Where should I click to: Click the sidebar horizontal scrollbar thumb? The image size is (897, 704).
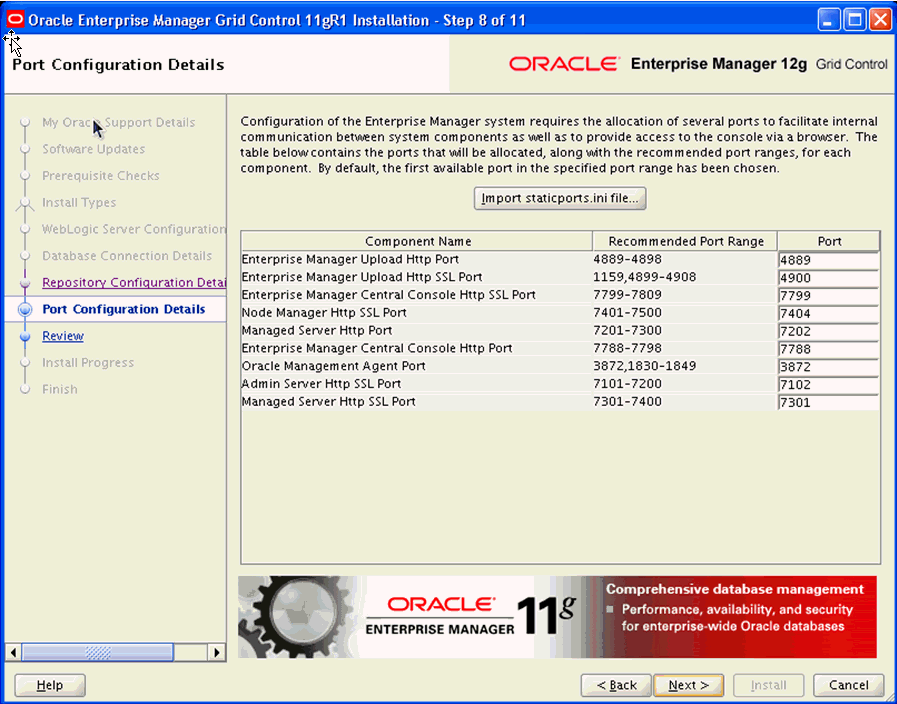97,653
